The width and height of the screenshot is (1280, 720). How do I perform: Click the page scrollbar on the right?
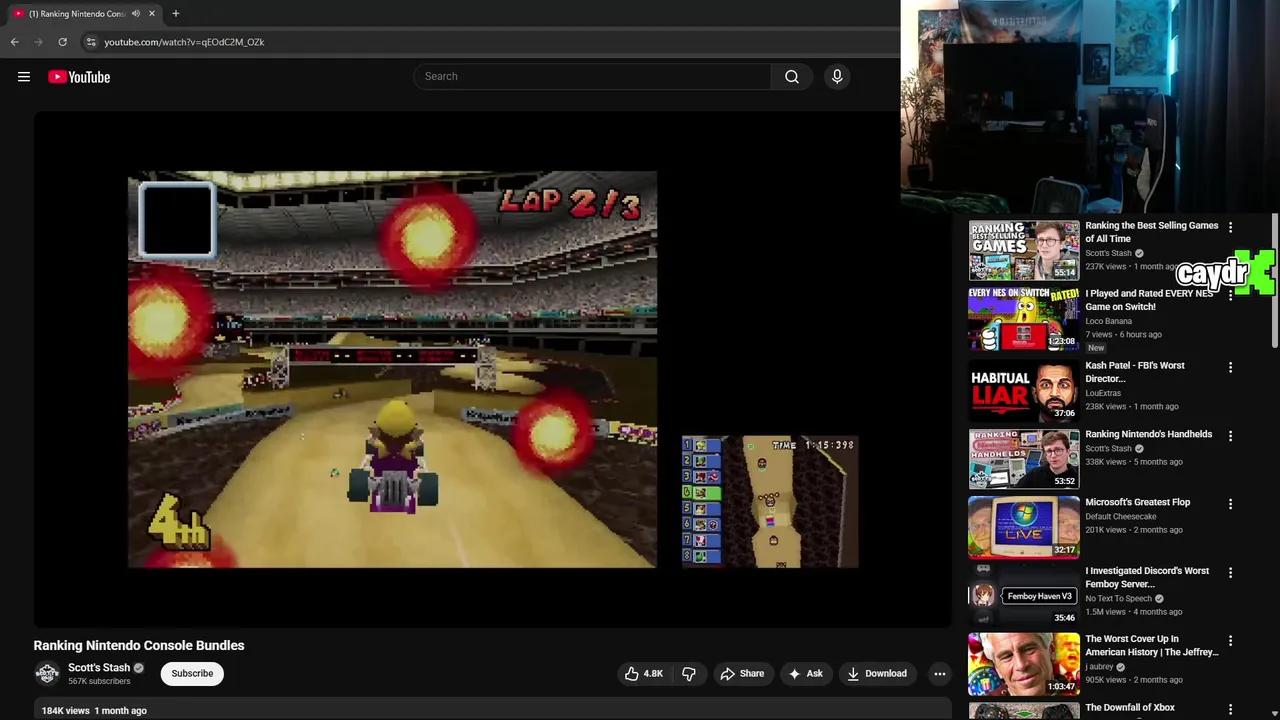tap(1275, 280)
